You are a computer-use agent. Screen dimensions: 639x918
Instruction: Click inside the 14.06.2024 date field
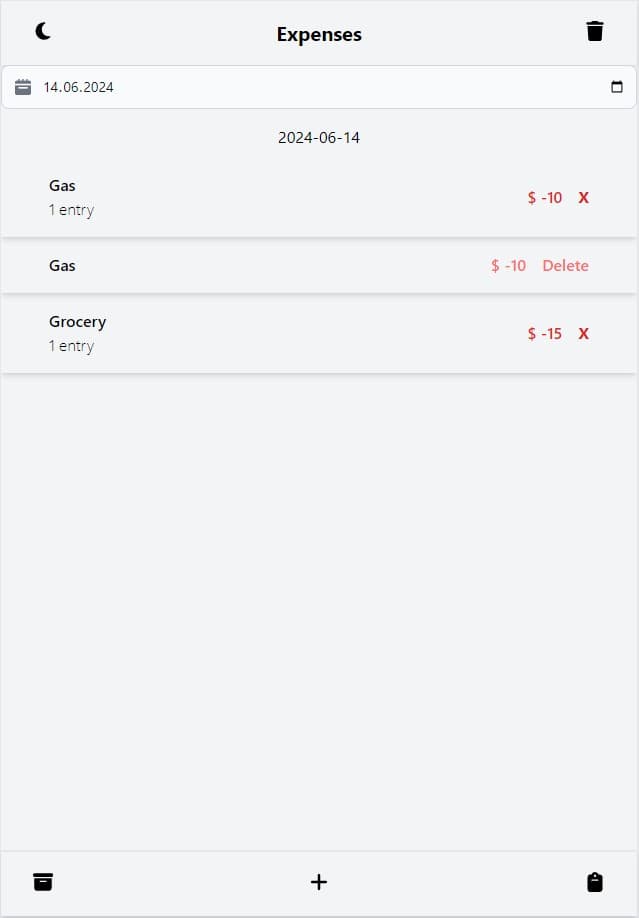pyautogui.click(x=150, y=87)
